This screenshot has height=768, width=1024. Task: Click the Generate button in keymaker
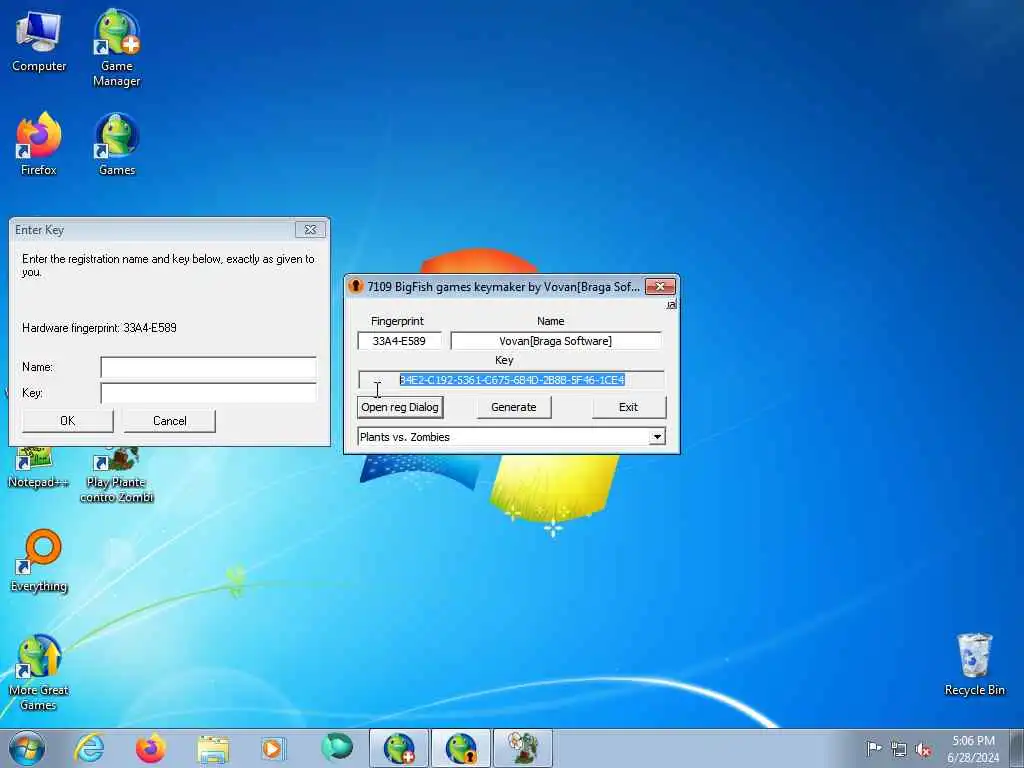click(513, 407)
